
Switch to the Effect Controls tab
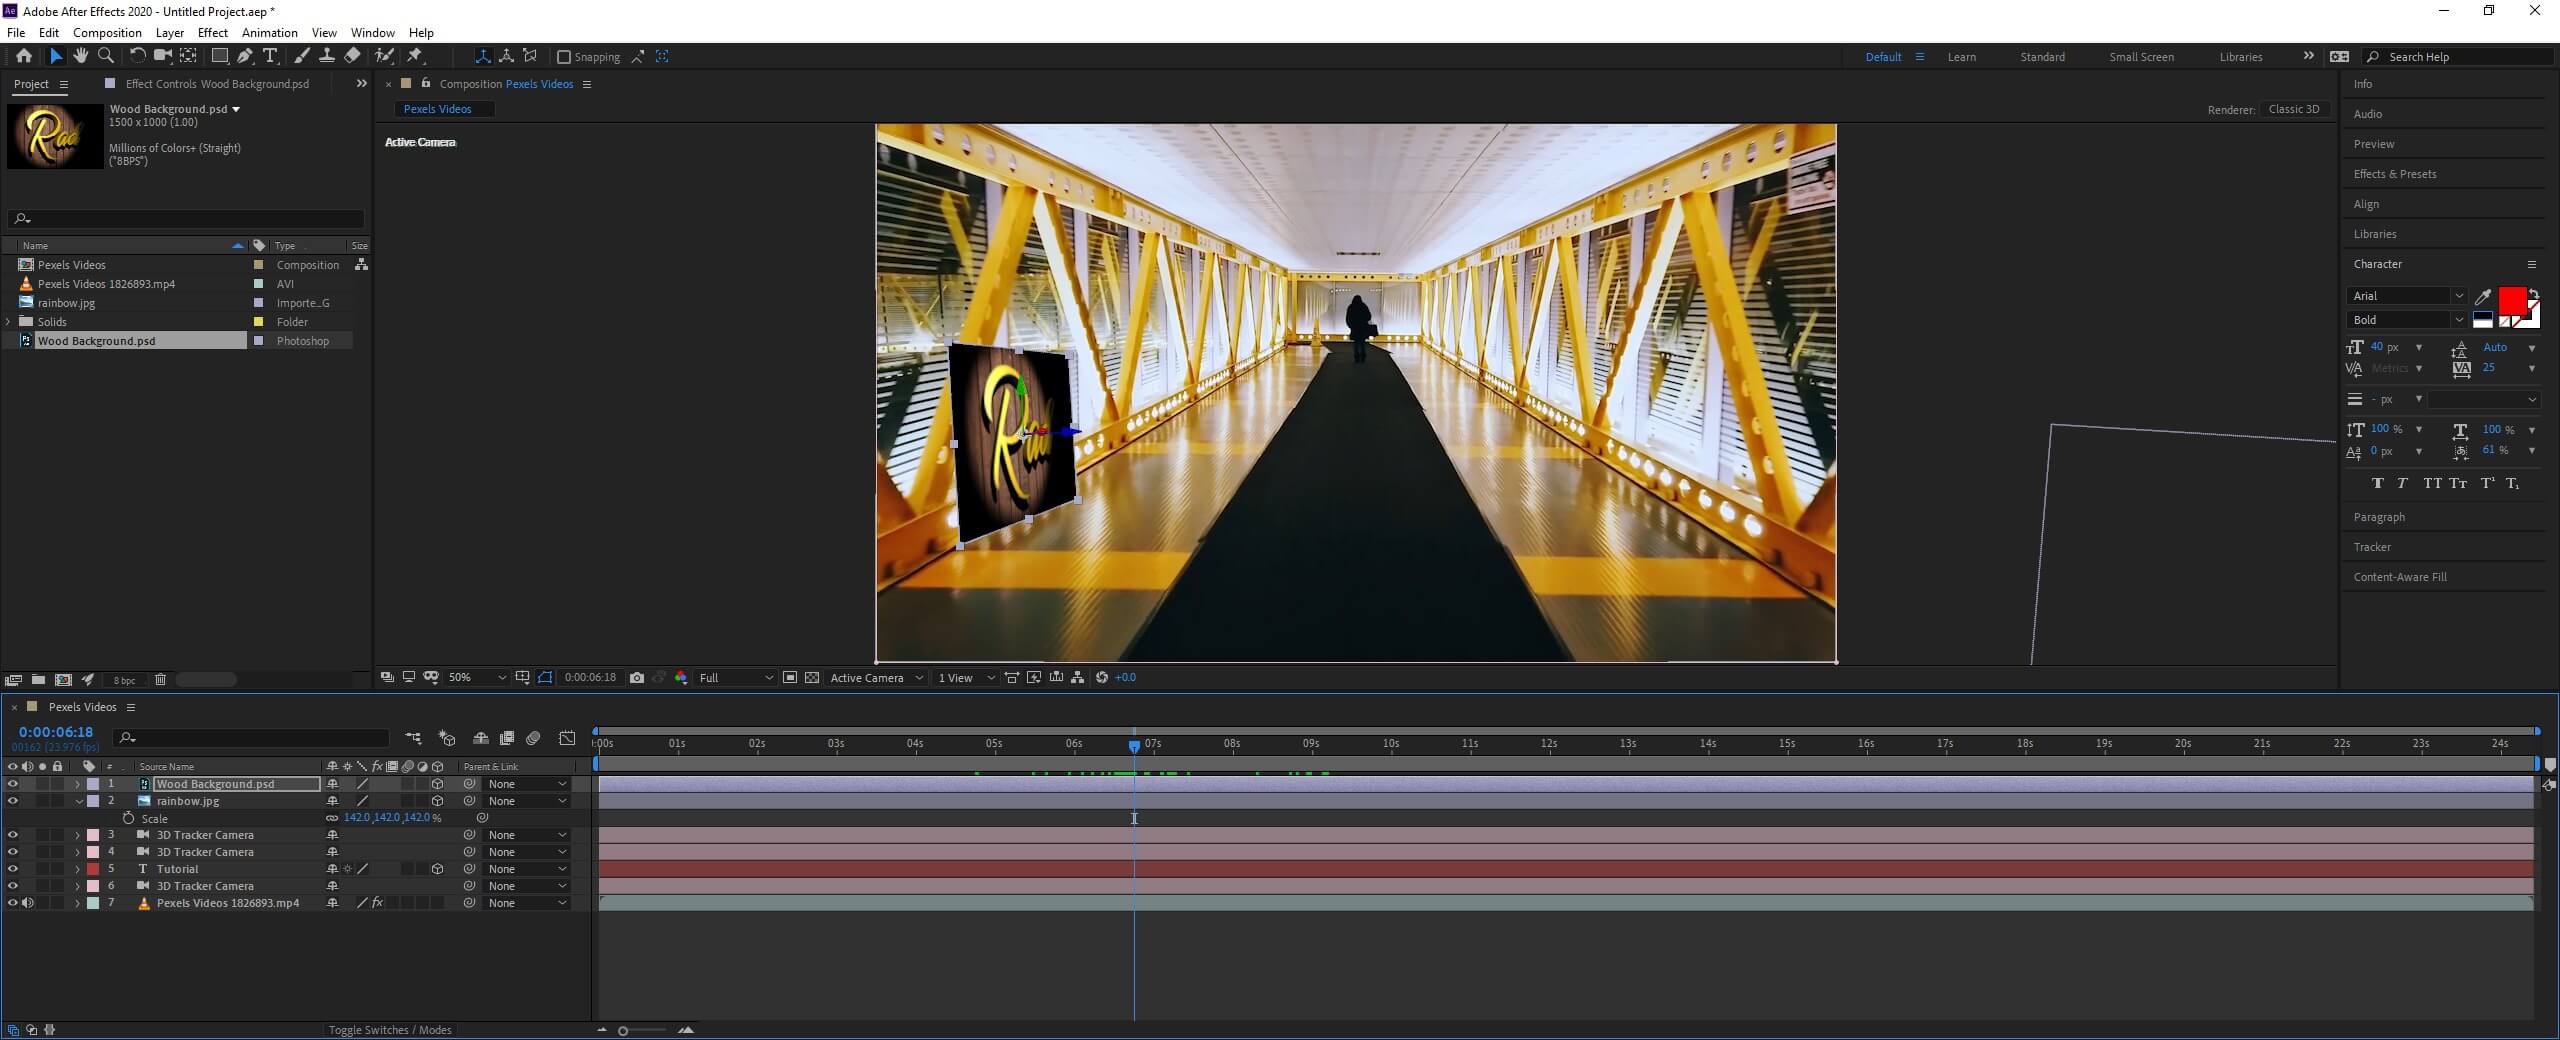(216, 84)
